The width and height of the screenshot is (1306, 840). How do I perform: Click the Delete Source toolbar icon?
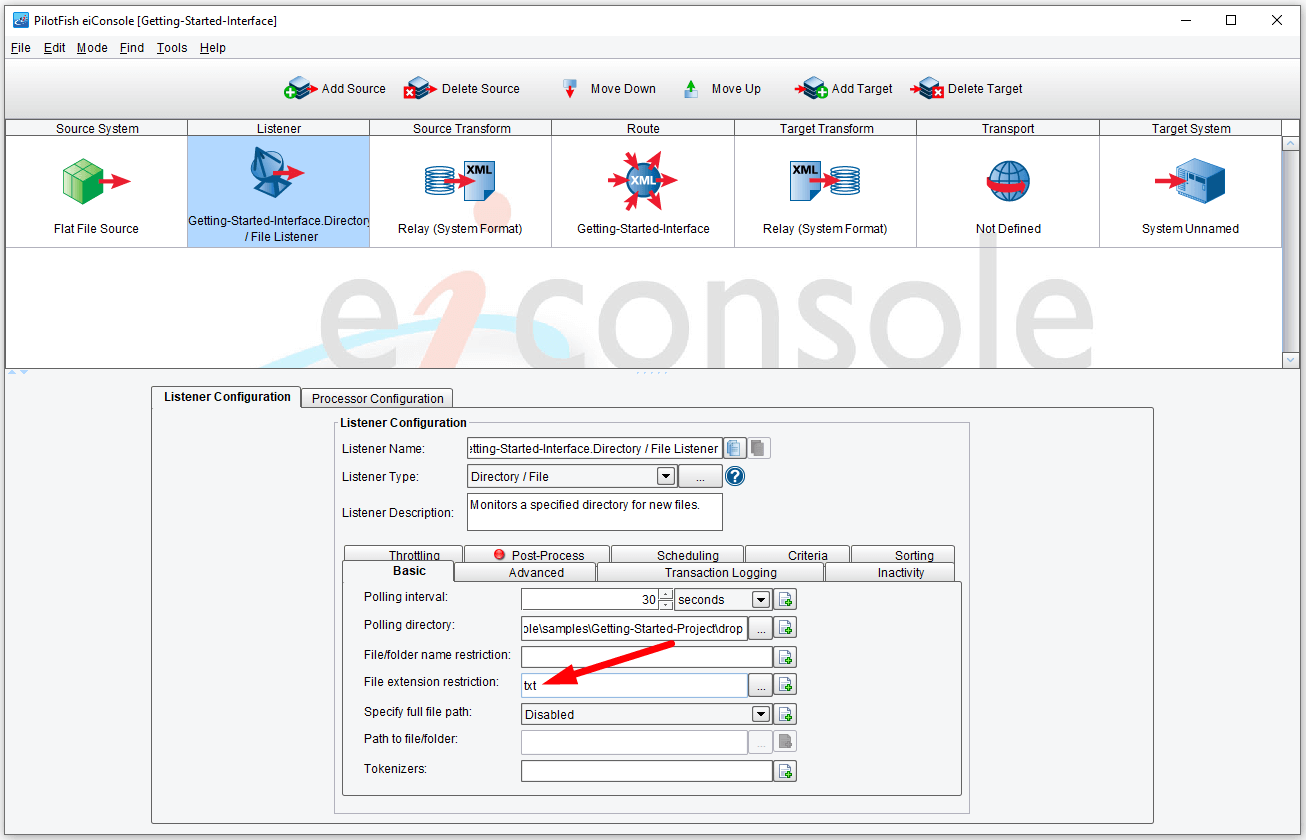(x=420, y=89)
